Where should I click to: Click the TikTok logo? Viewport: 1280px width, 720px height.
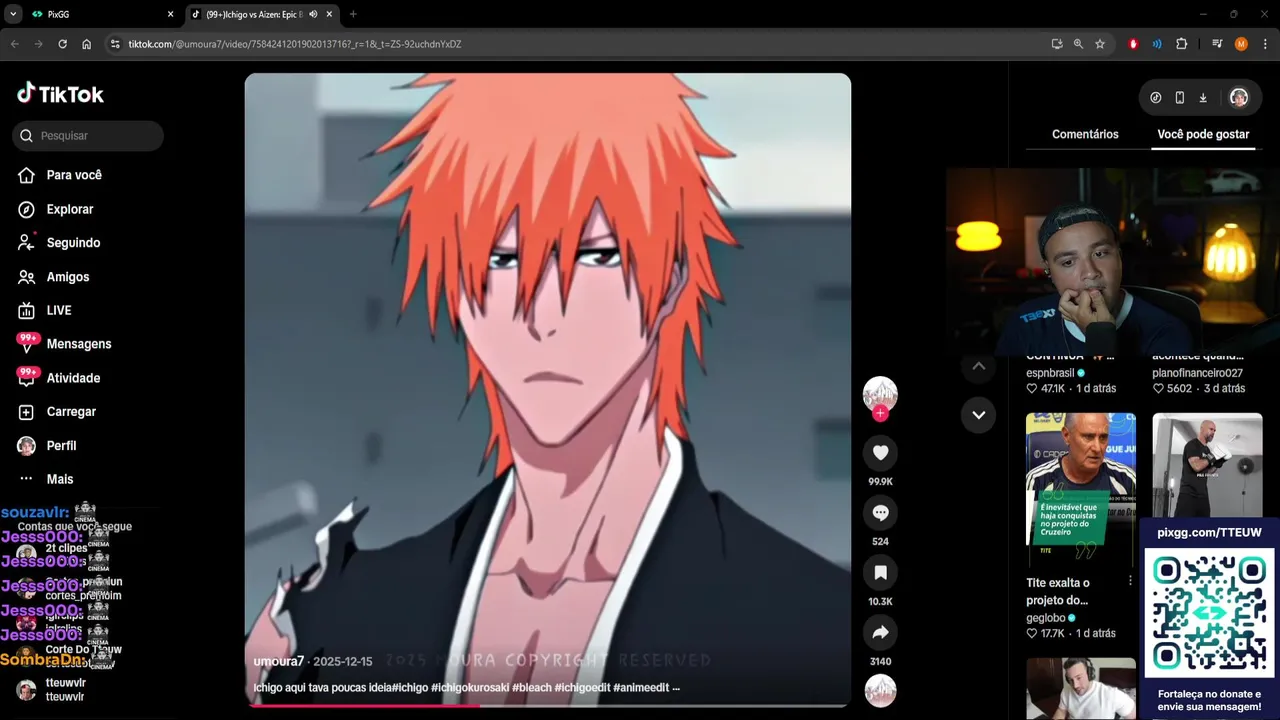coord(60,94)
